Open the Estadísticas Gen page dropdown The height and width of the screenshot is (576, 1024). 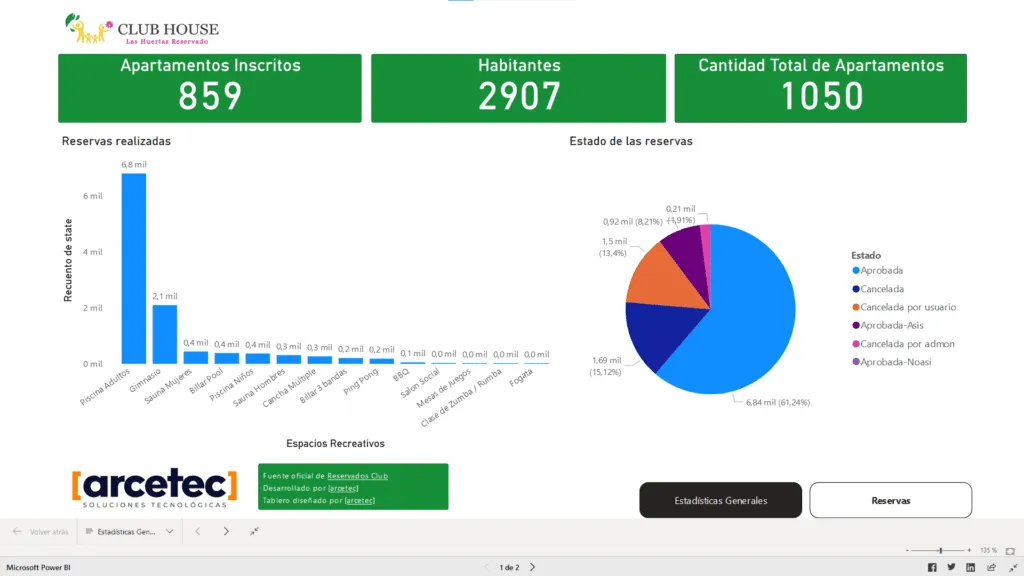169,531
